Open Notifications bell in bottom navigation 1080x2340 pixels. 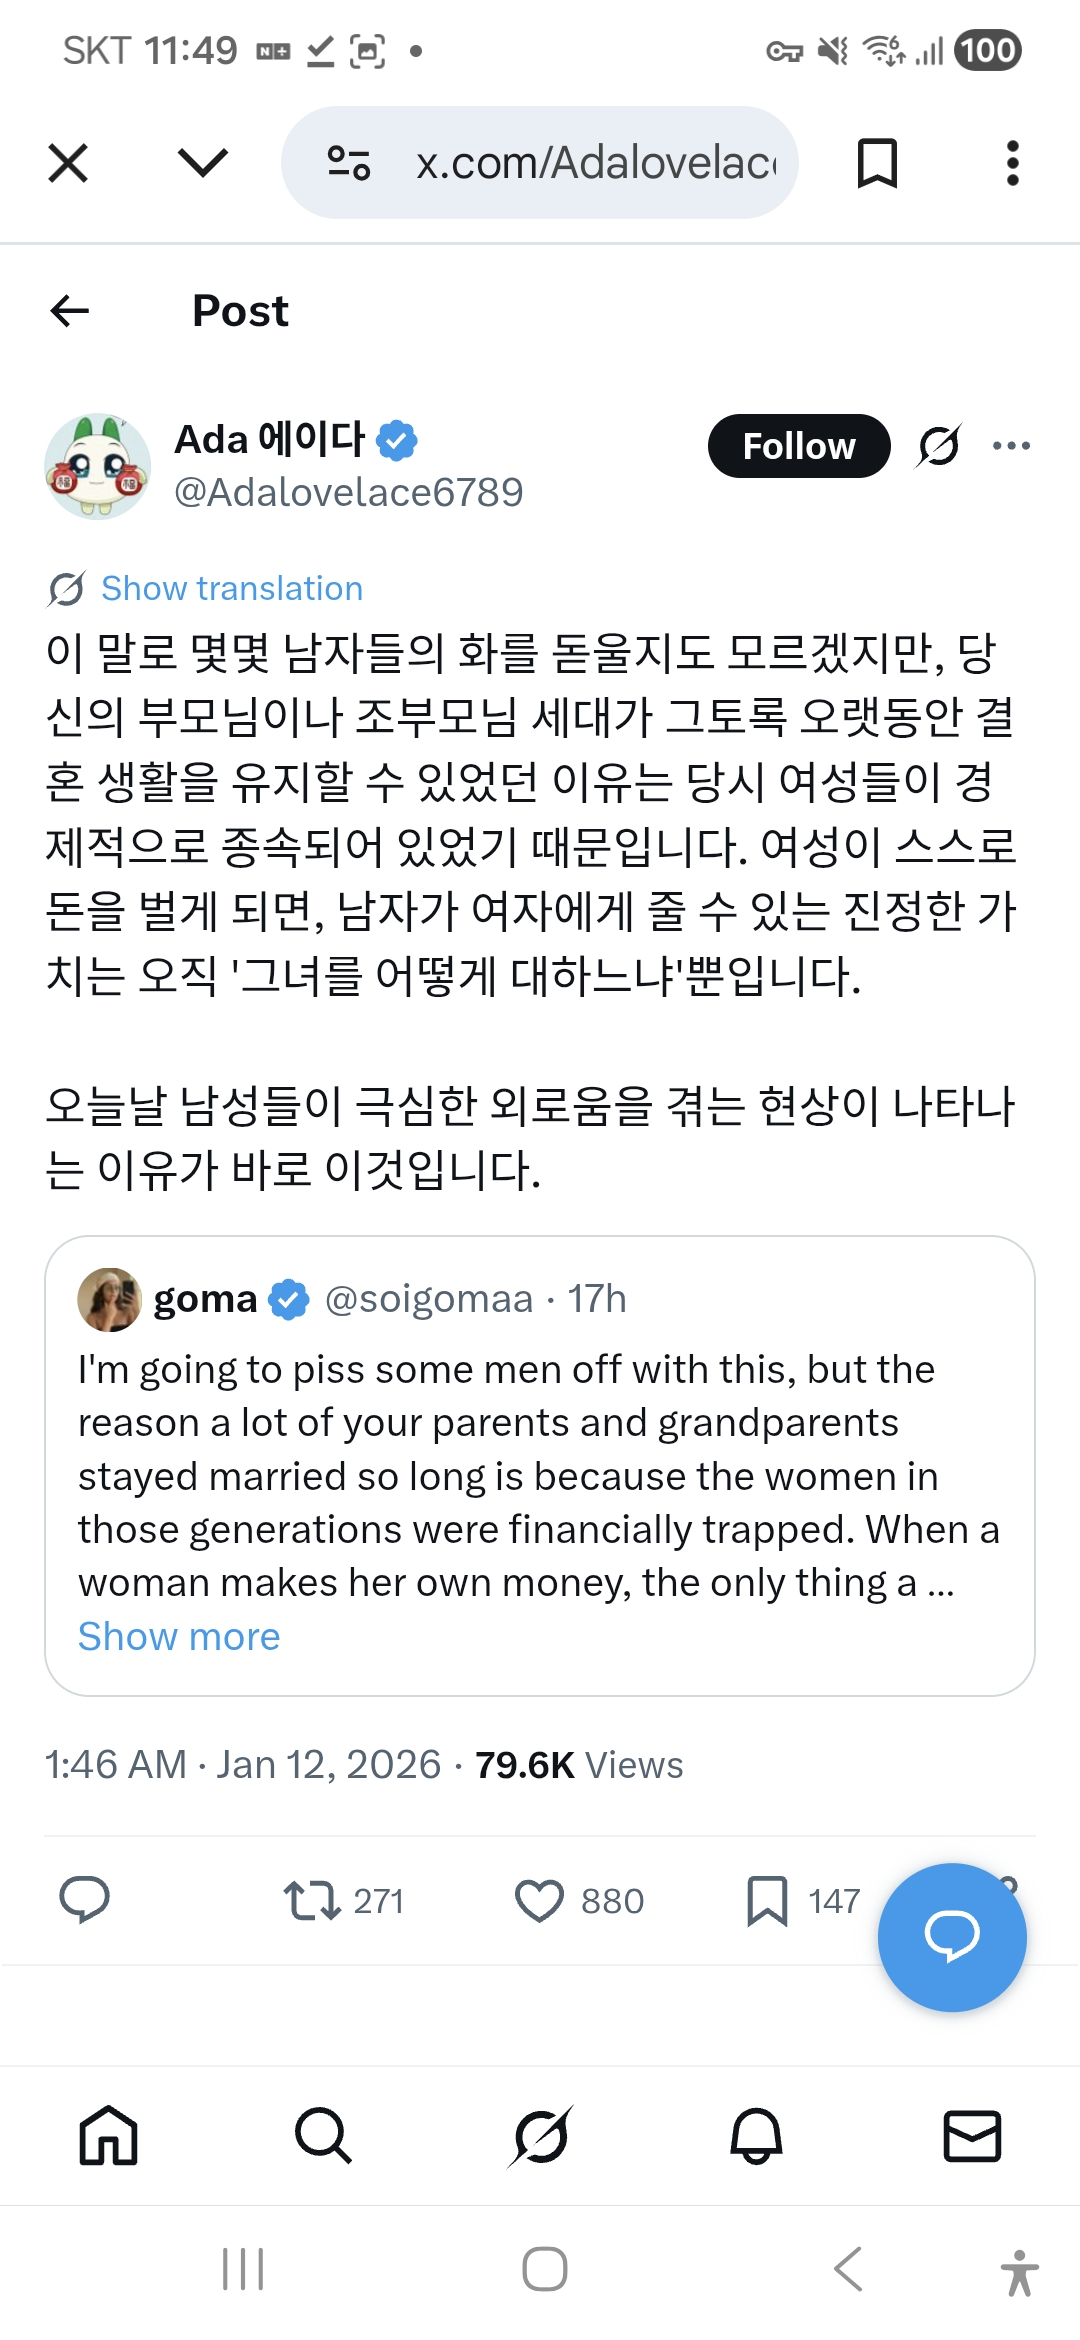[756, 2136]
